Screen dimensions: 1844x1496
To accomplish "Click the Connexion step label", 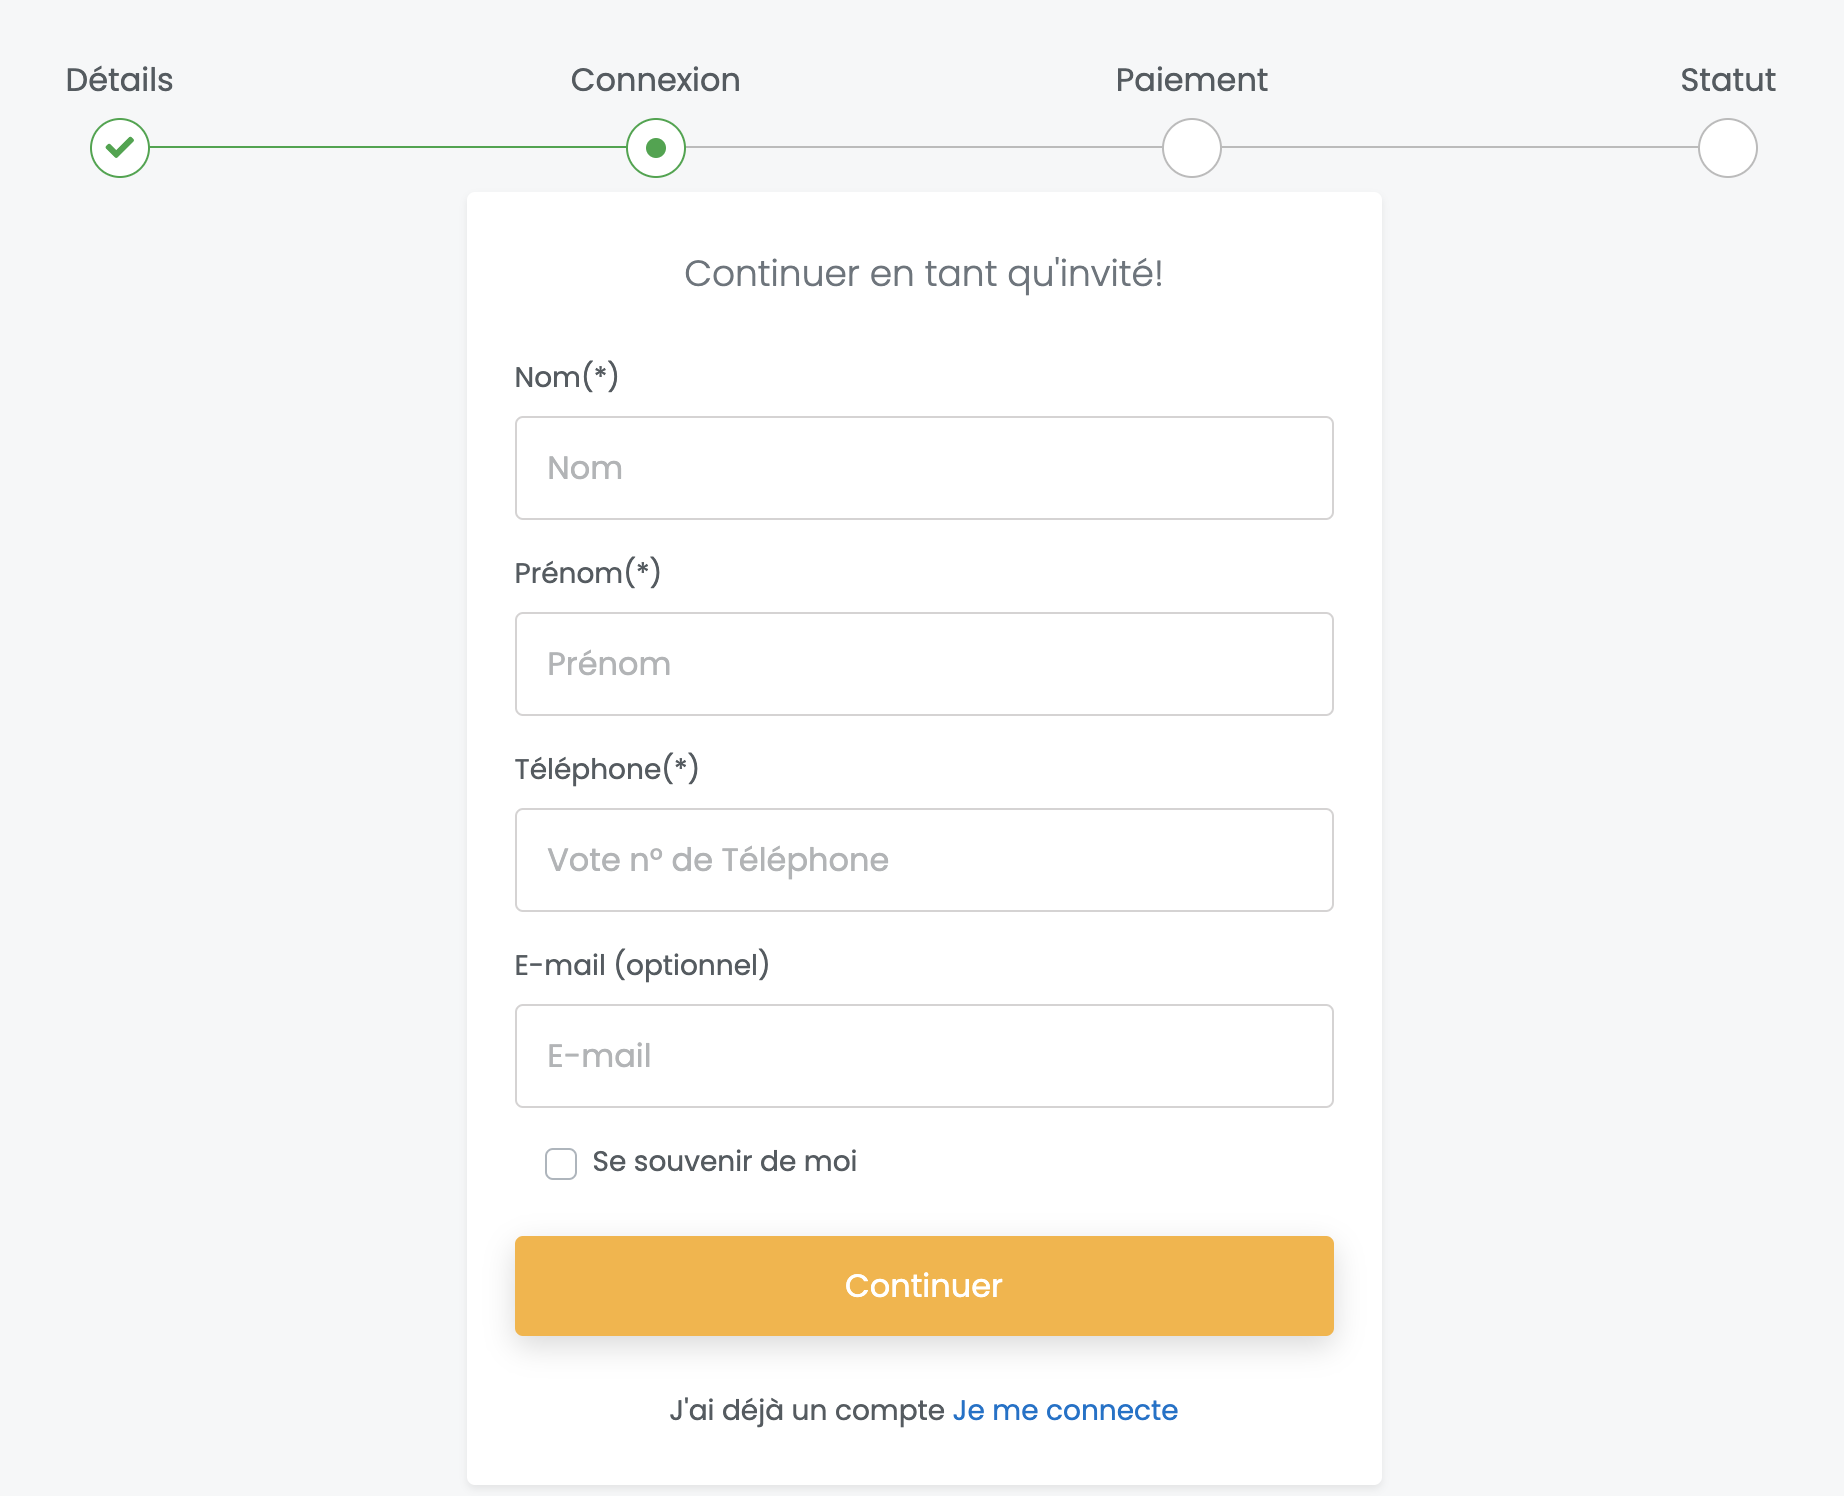I will click(656, 80).
